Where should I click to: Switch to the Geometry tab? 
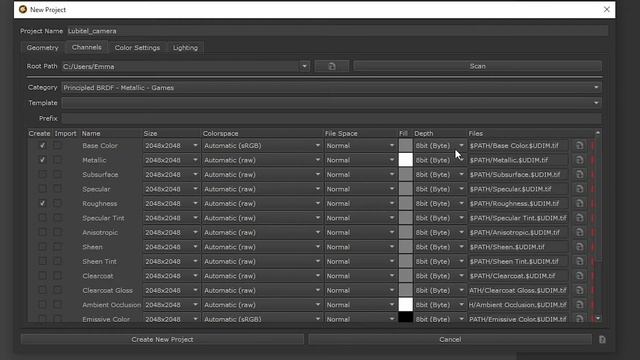[x=42, y=48]
